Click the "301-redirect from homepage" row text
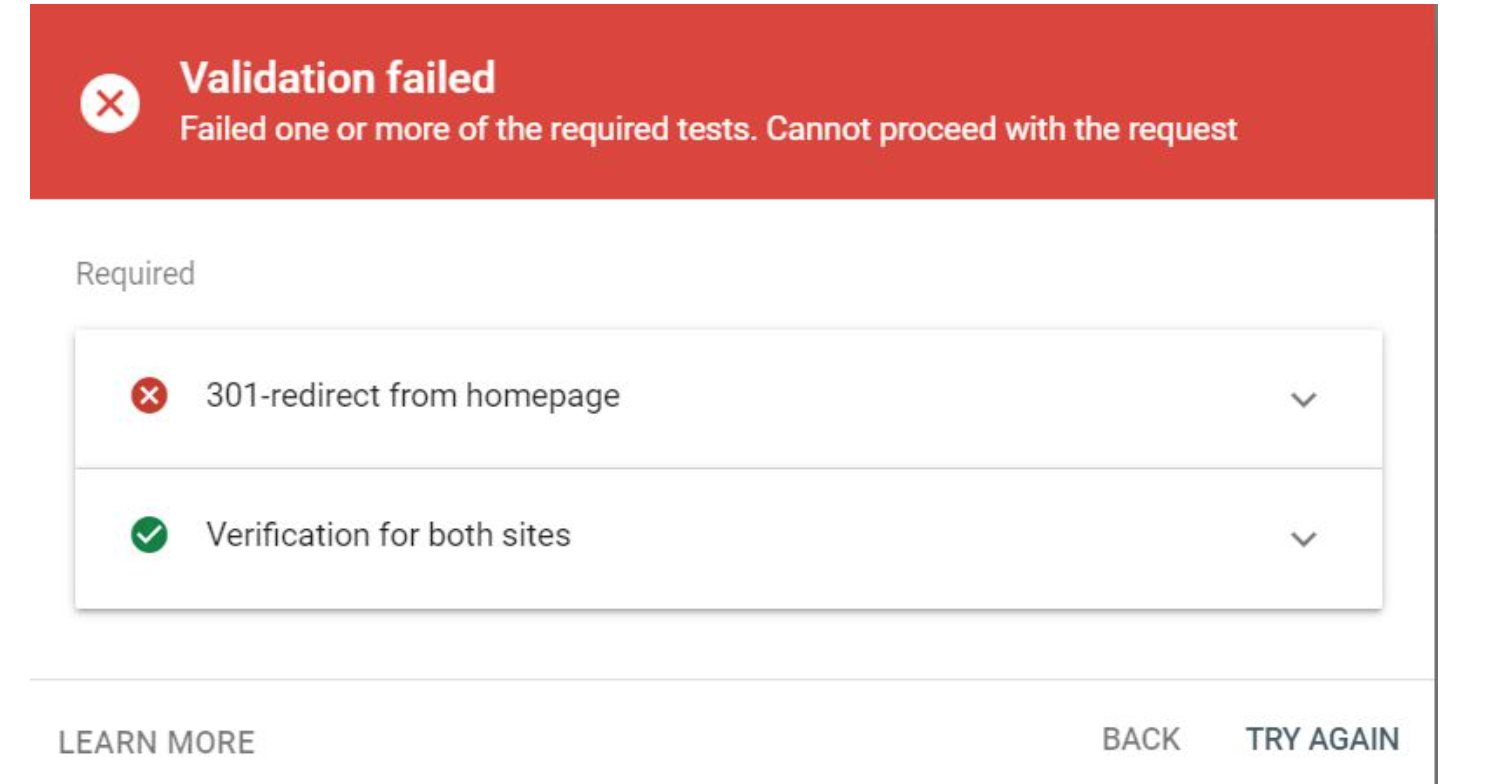 pos(412,396)
